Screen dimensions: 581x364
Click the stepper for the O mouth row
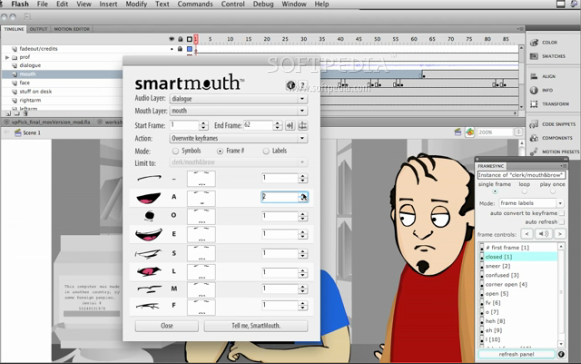click(x=303, y=216)
